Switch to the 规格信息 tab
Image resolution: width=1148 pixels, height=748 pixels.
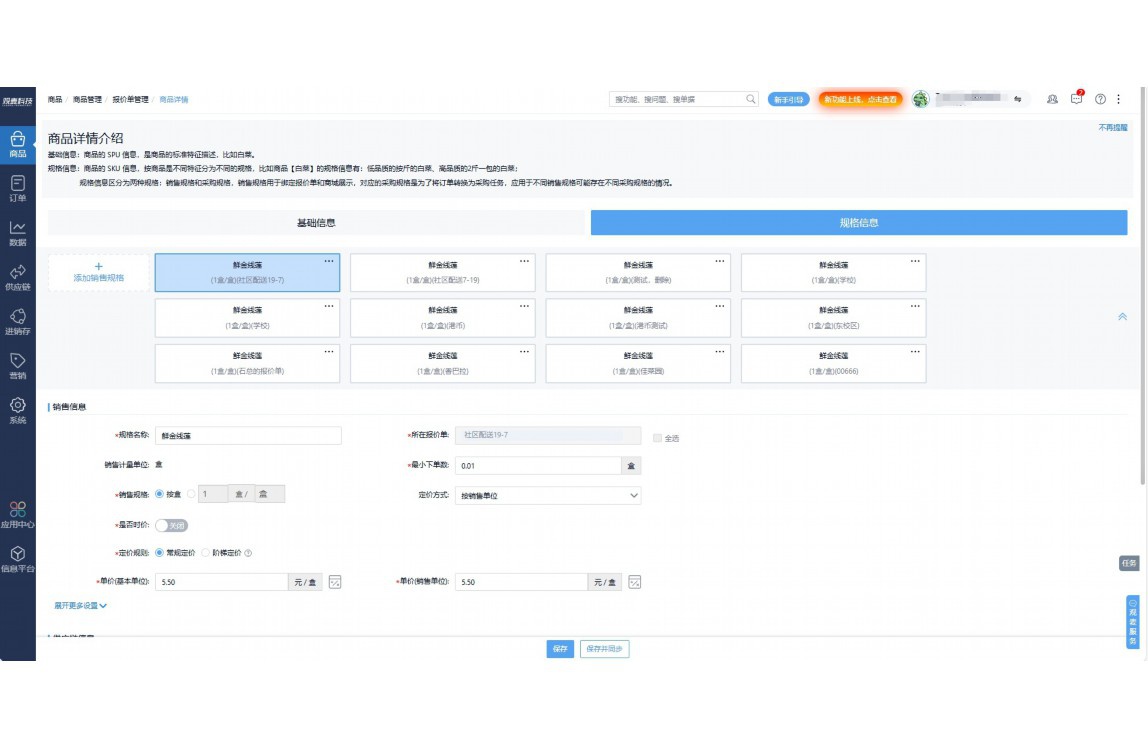(858, 223)
